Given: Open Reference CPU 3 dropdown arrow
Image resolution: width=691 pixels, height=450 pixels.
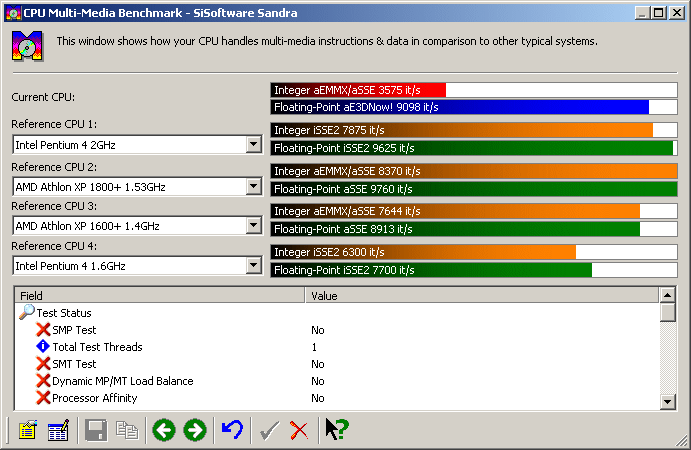Looking at the screenshot, I should 253,226.
